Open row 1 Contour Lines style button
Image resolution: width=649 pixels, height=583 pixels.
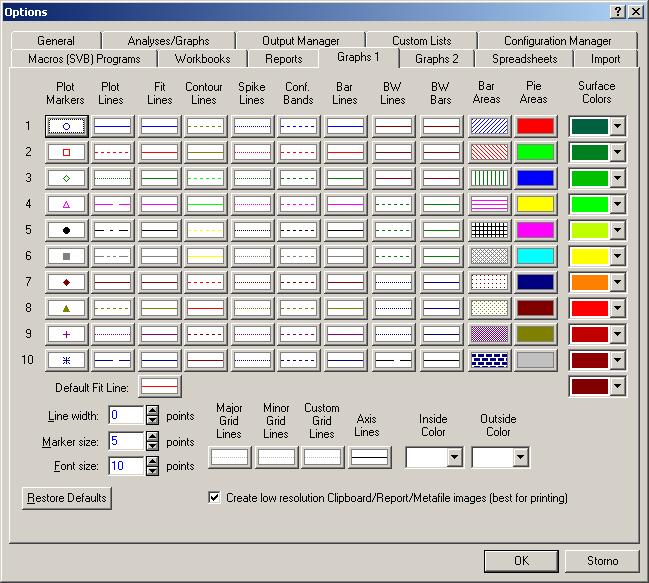click(x=205, y=126)
